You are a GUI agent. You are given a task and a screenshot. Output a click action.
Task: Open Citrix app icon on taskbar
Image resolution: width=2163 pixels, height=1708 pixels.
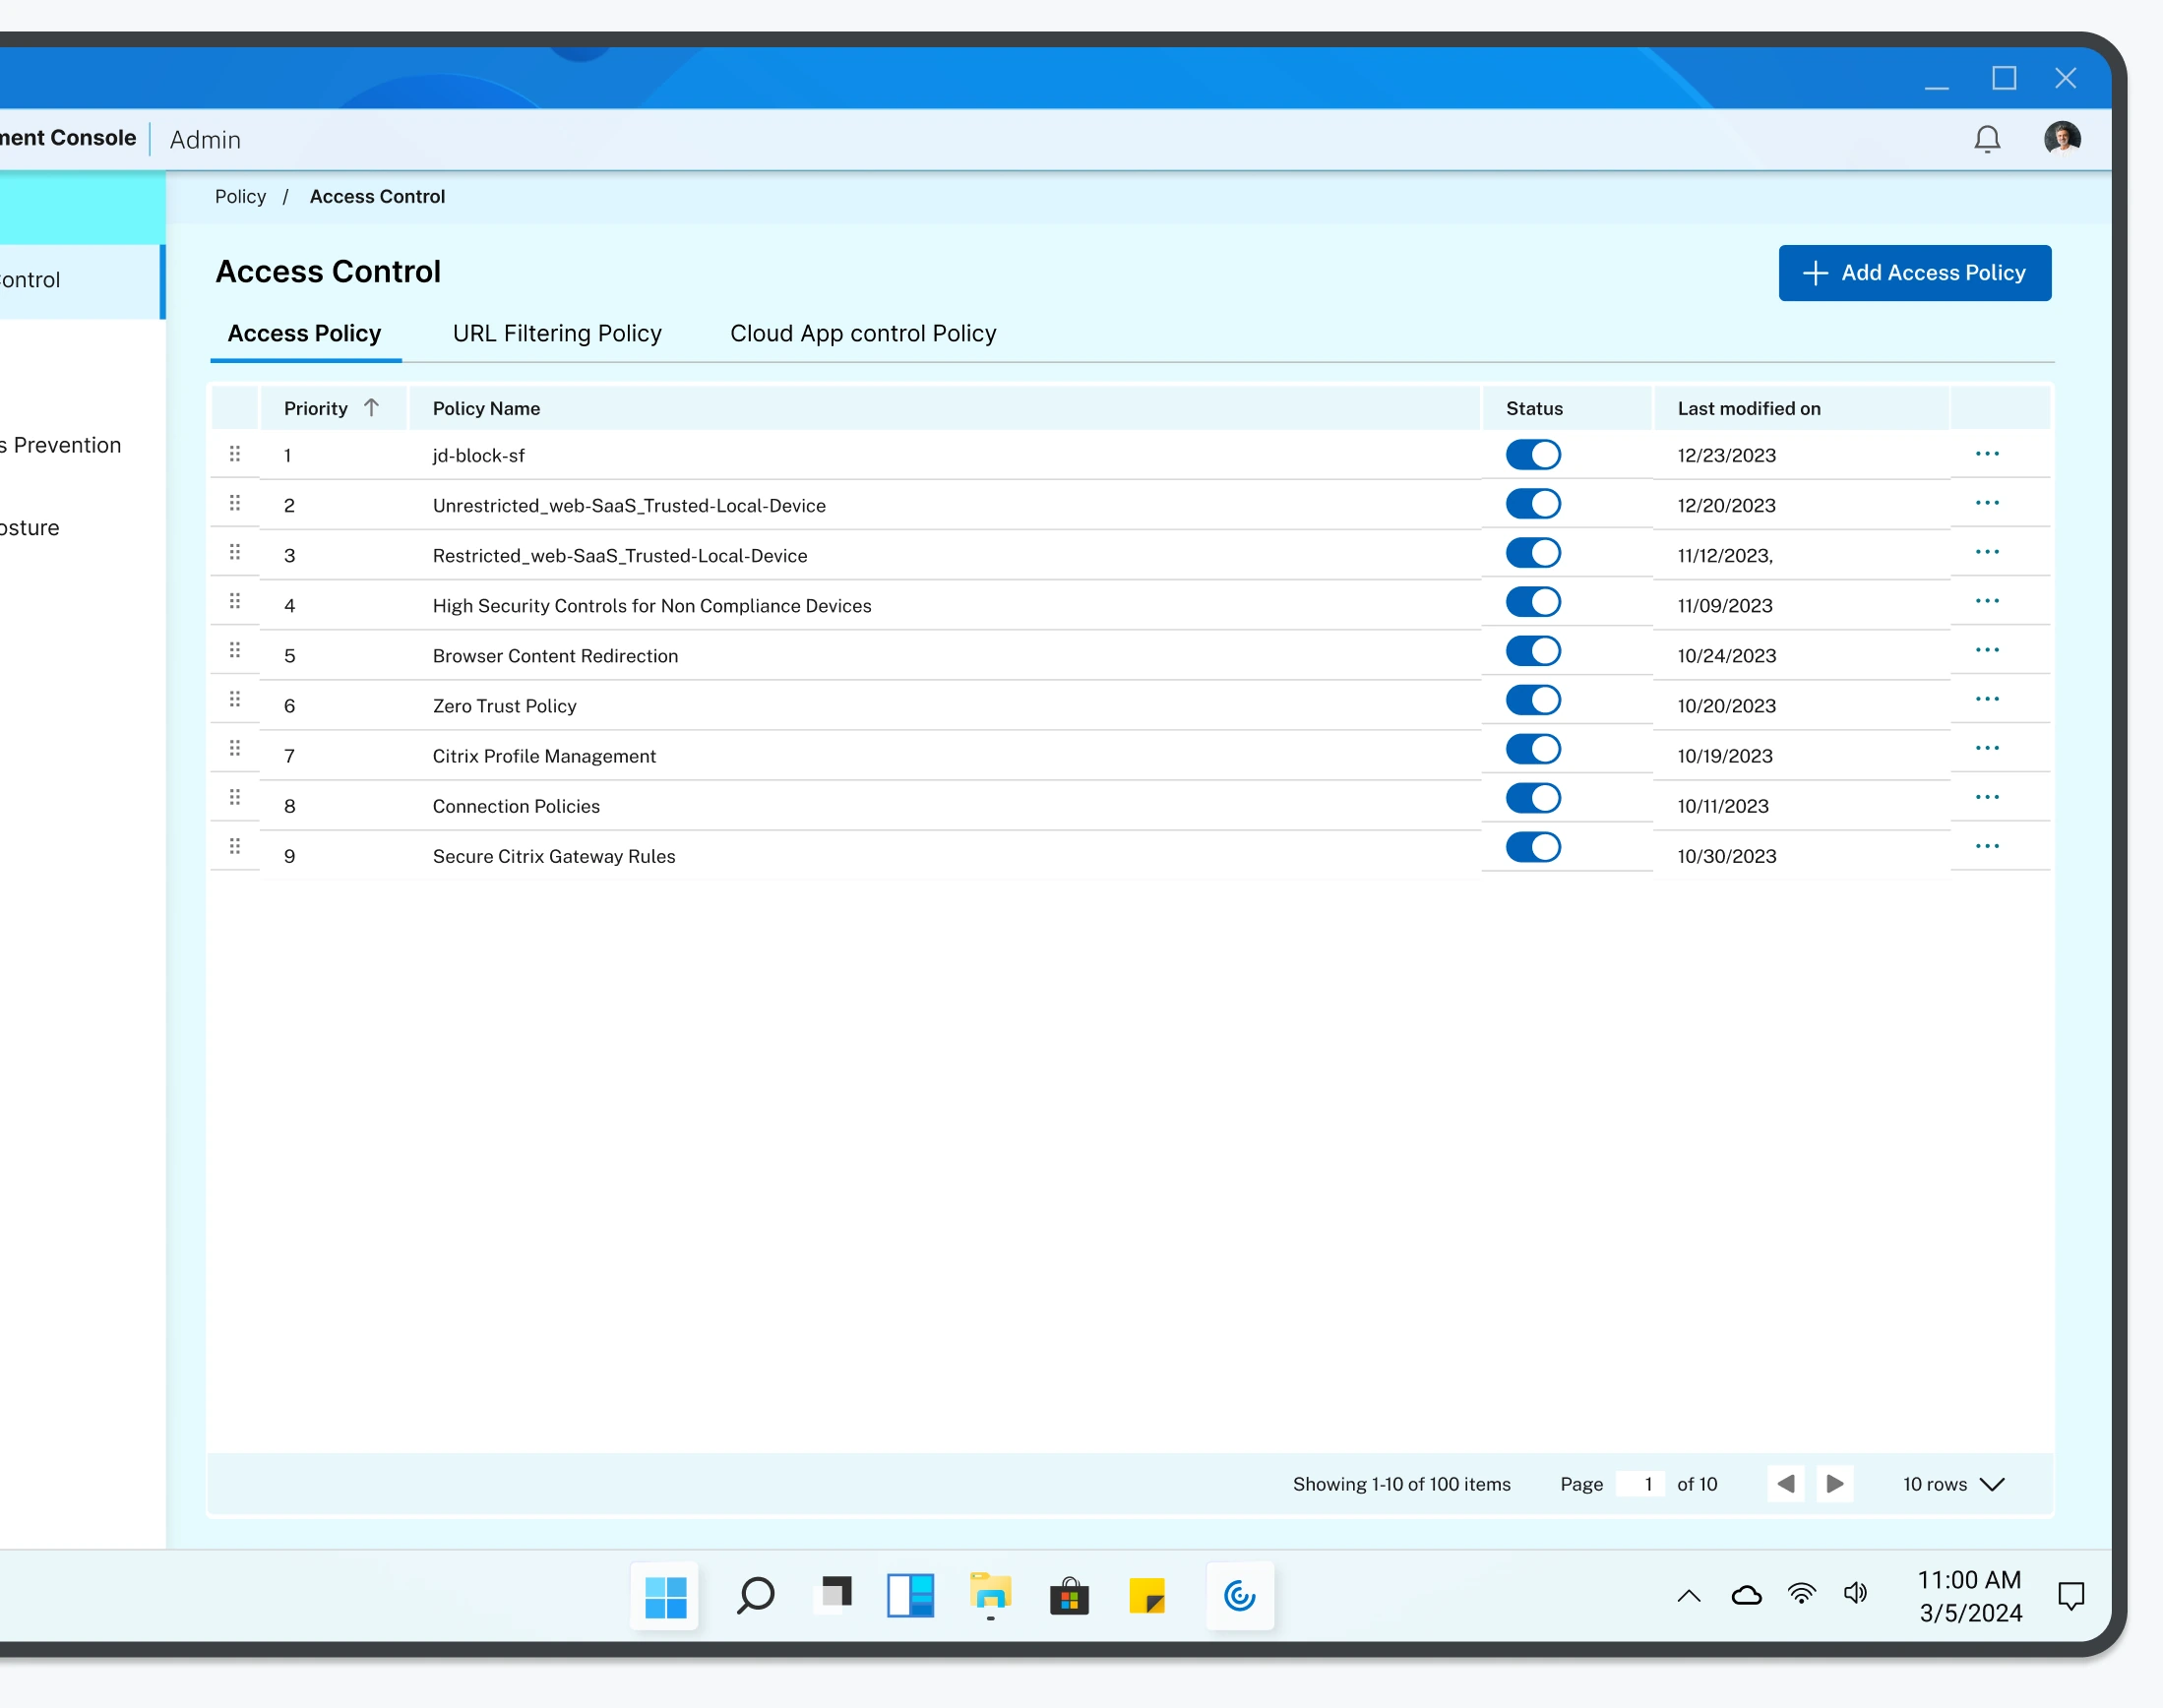[1240, 1597]
